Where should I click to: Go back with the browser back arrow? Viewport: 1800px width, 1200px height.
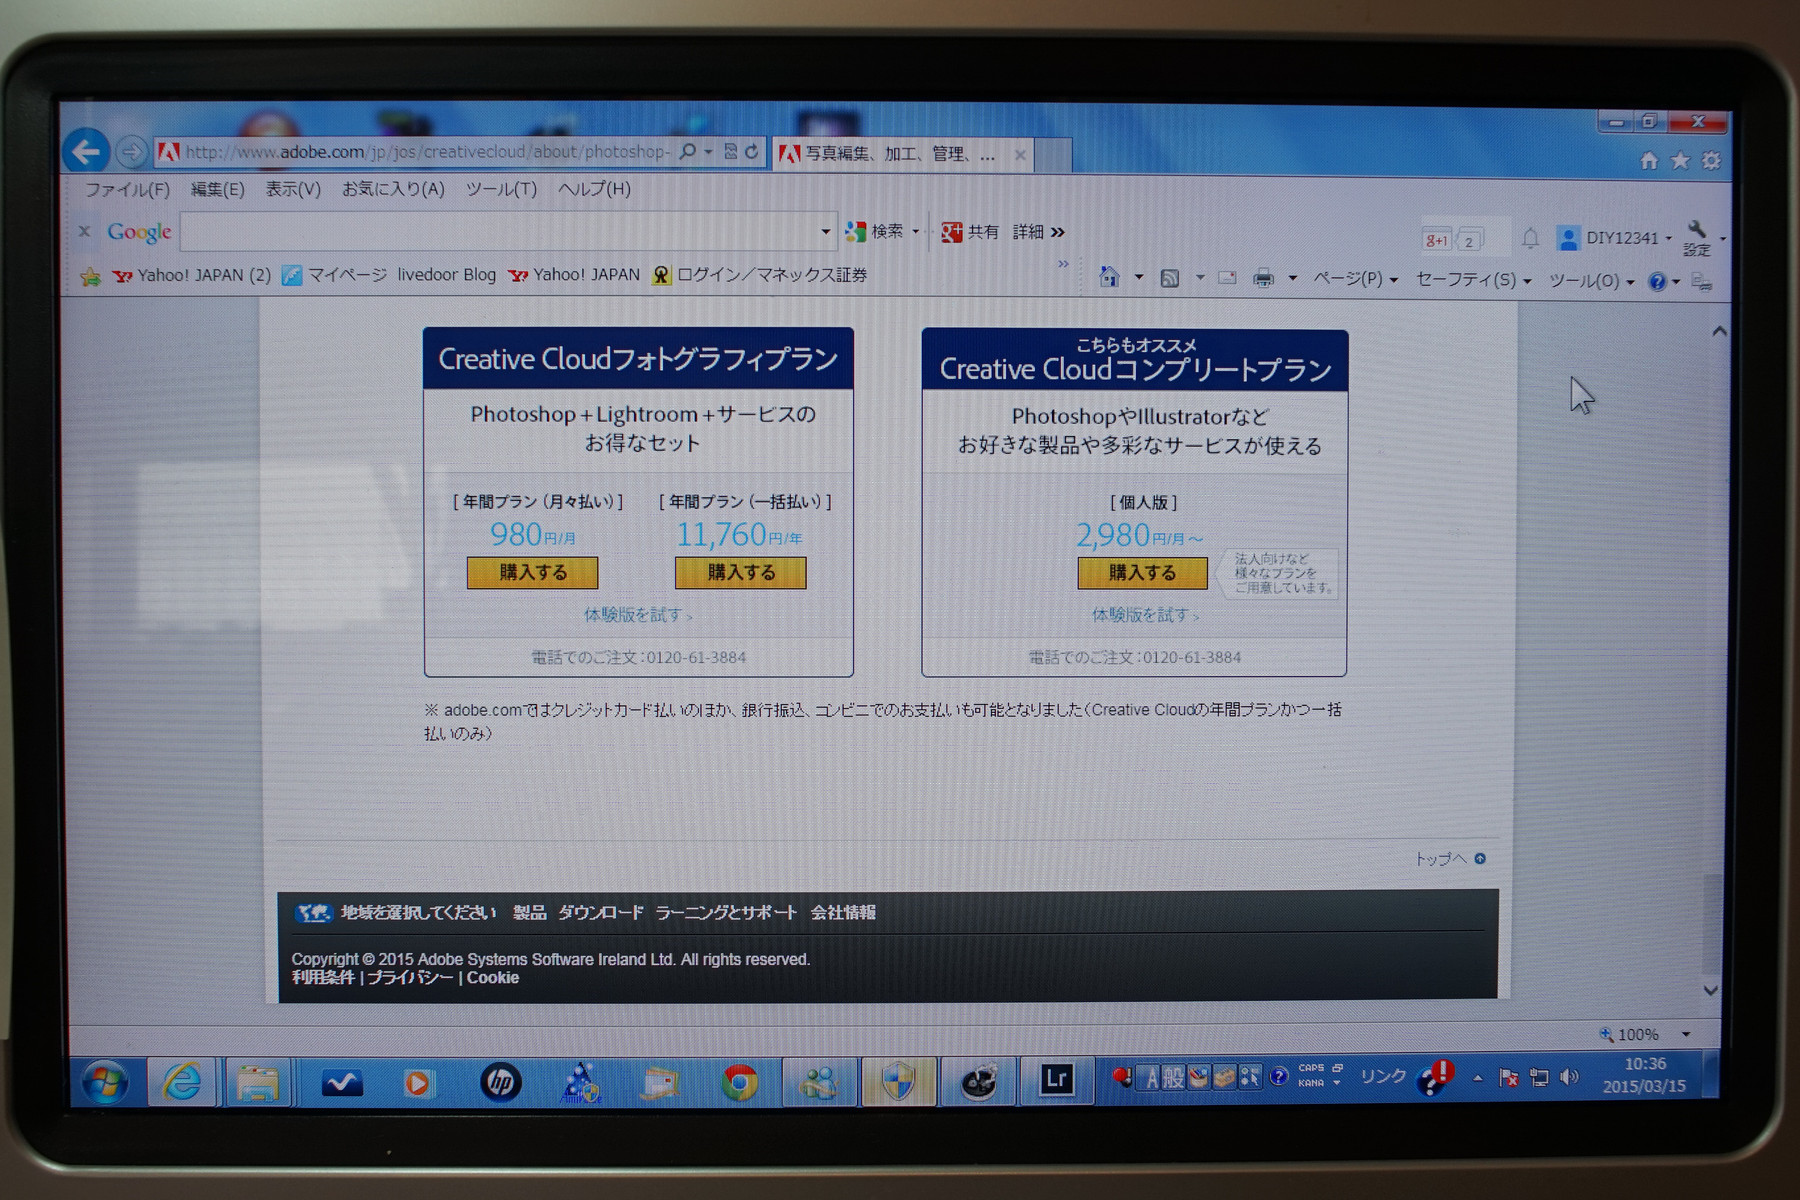tap(87, 151)
